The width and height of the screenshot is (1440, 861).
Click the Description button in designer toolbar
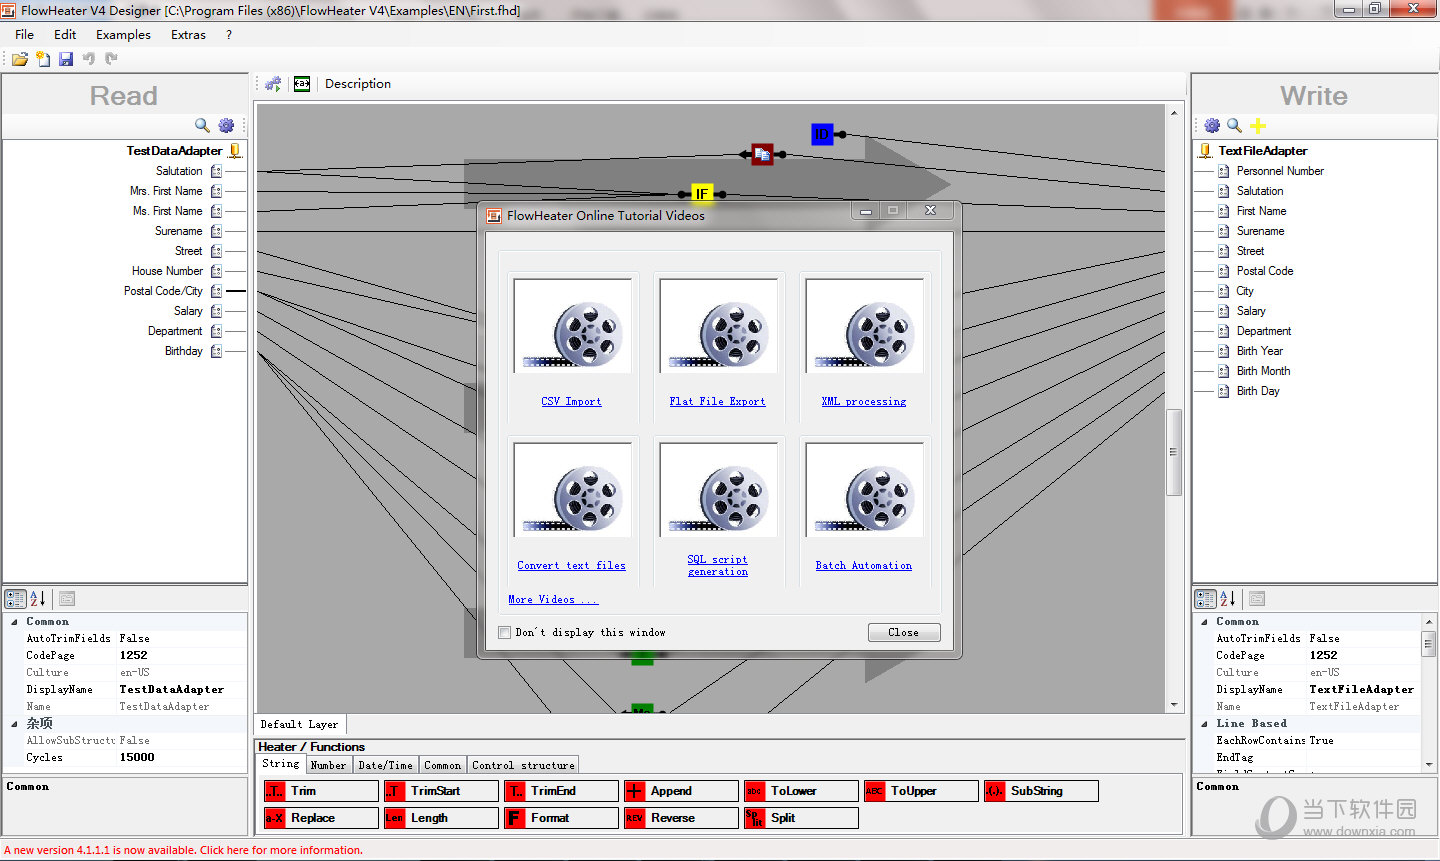point(358,84)
